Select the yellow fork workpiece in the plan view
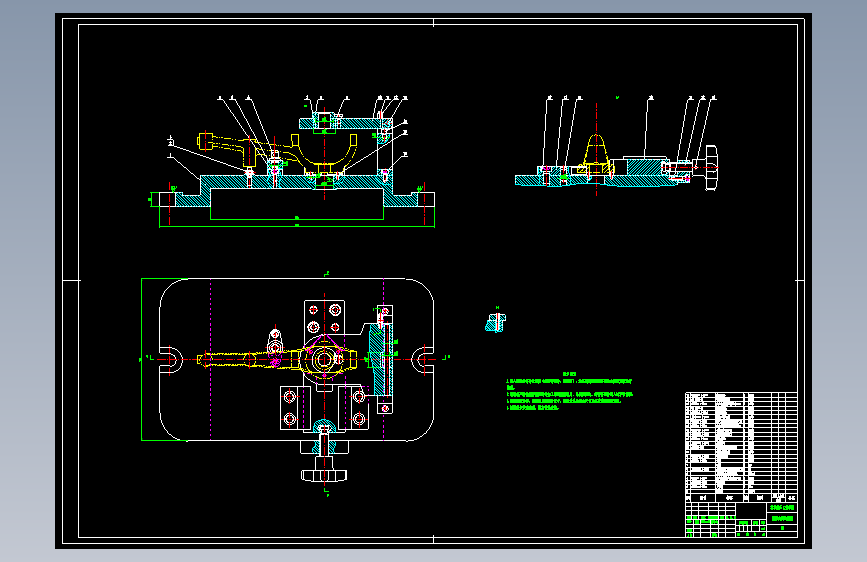 point(278,360)
